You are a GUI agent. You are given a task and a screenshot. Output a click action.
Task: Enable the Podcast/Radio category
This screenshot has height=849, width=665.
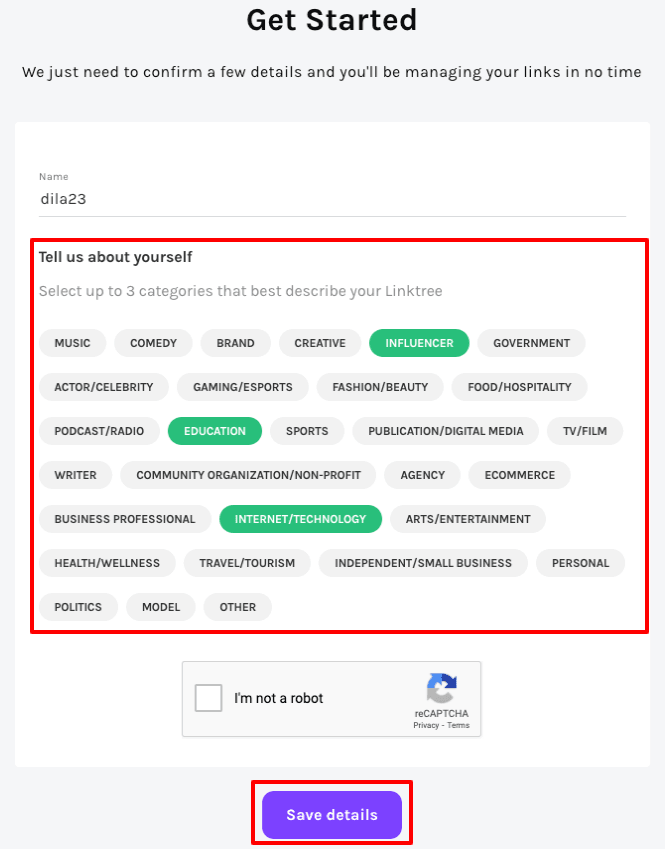99,431
